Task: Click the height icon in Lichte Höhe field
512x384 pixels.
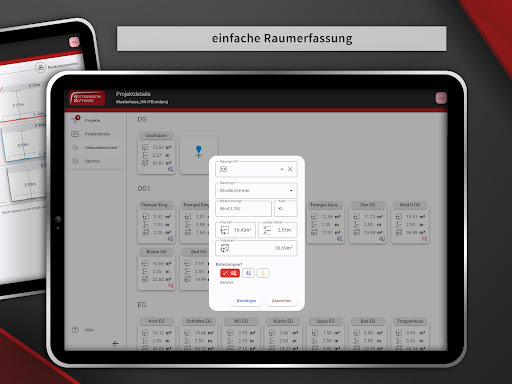Action: 267,230
